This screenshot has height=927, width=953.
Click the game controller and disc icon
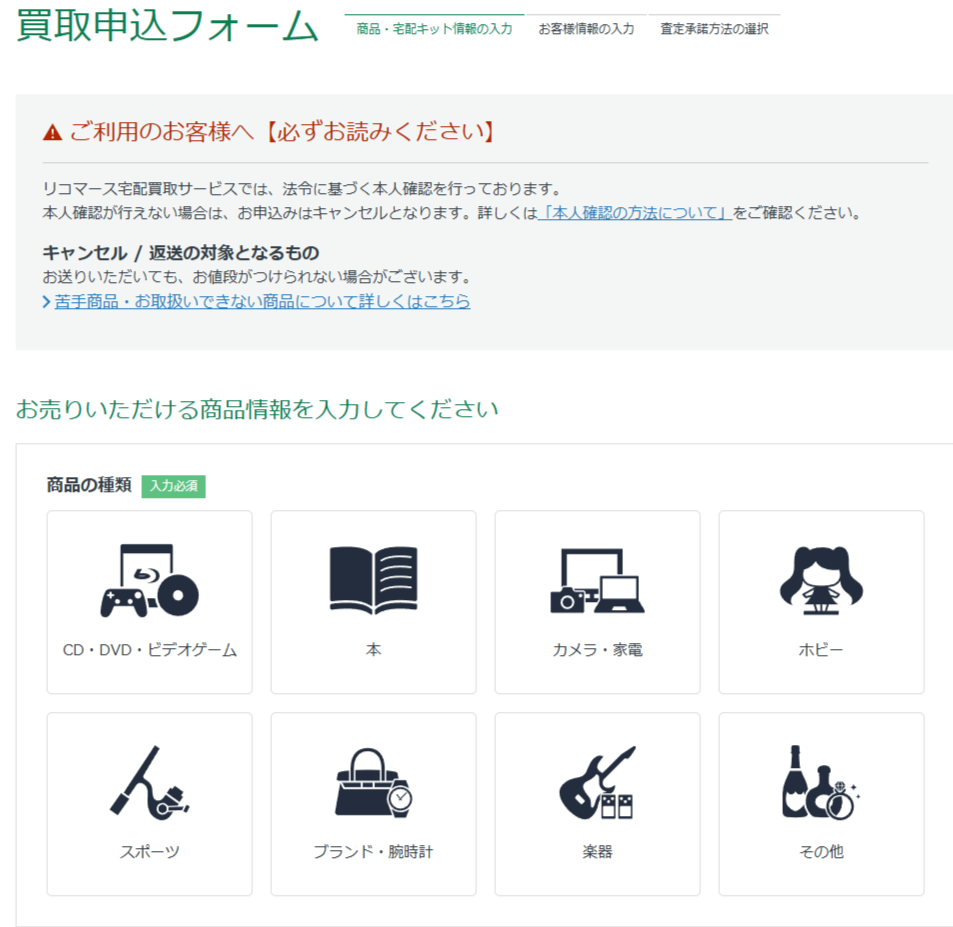149,581
